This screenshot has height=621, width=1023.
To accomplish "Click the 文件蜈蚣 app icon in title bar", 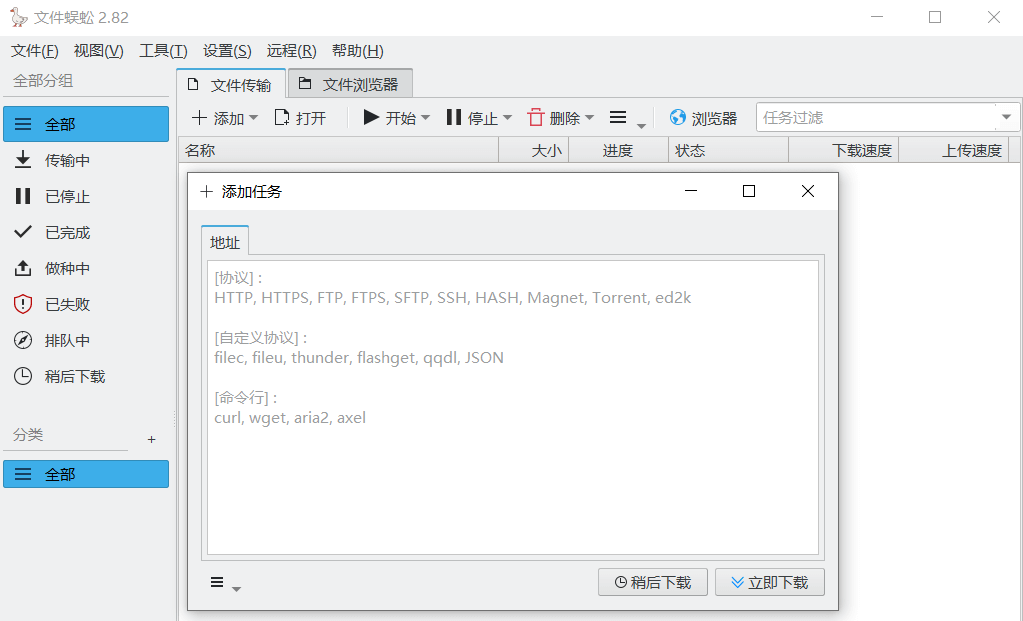I will click(18, 17).
